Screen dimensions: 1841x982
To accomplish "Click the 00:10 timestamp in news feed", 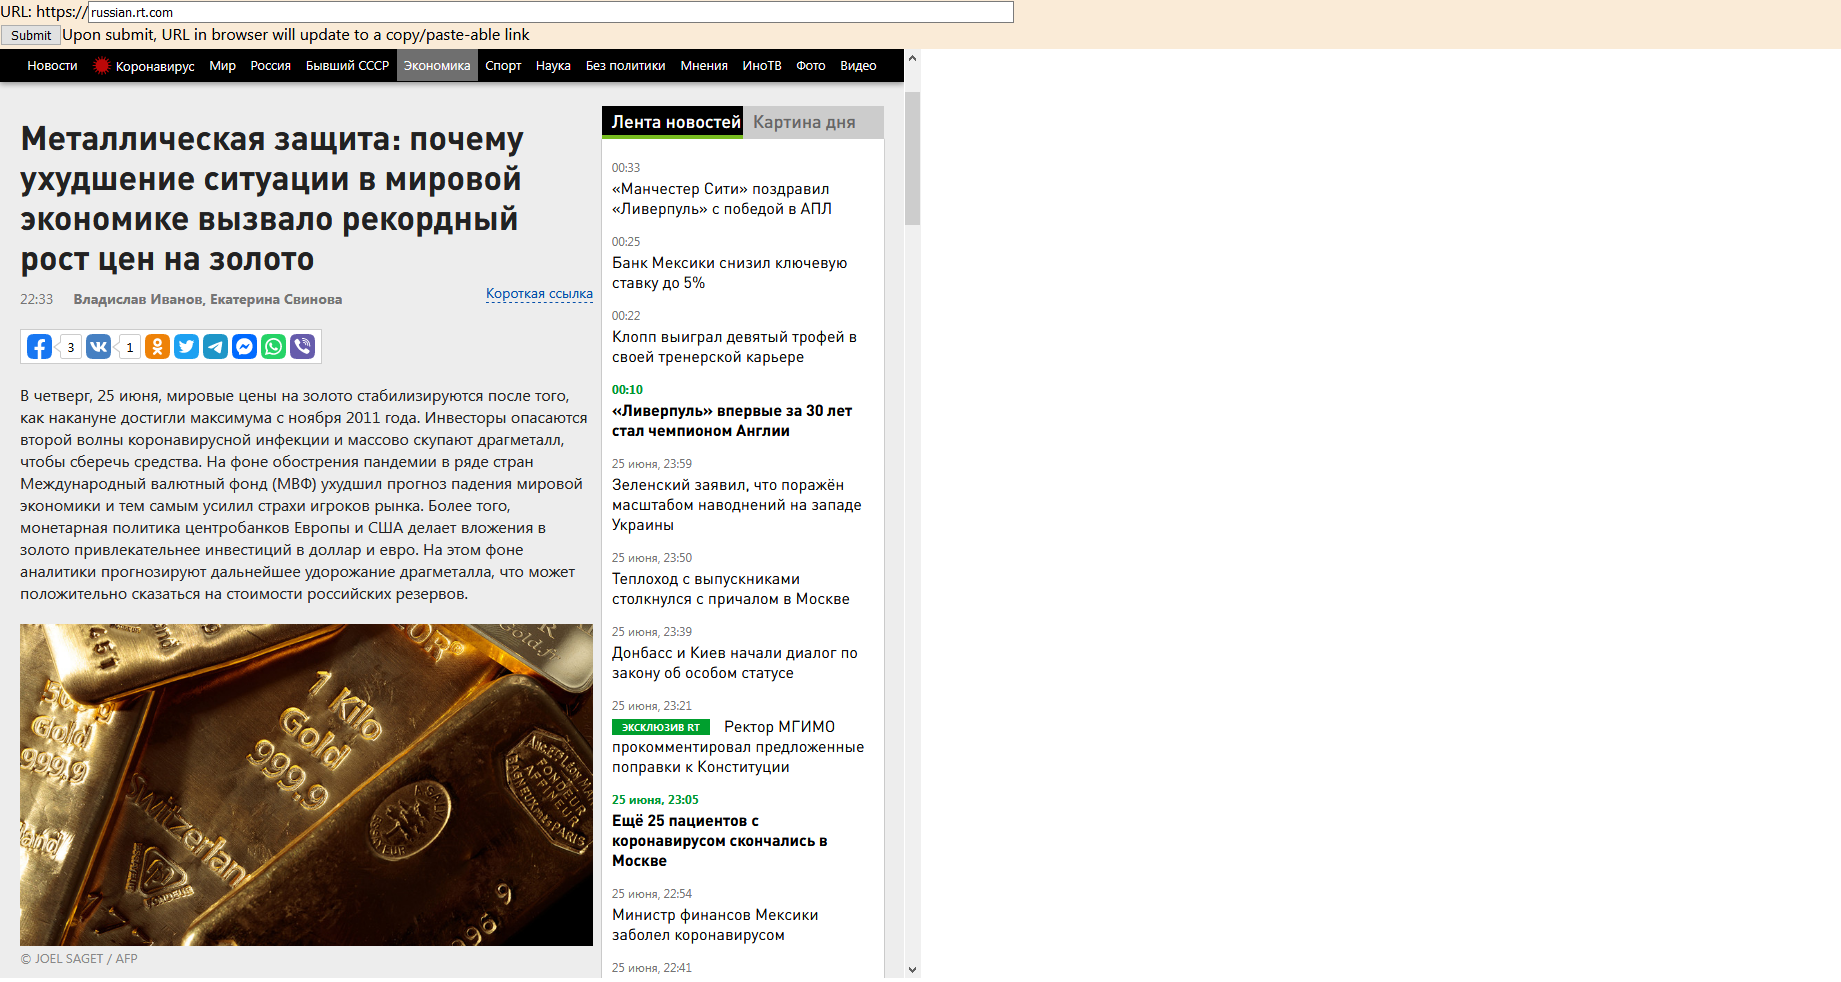I will [627, 390].
